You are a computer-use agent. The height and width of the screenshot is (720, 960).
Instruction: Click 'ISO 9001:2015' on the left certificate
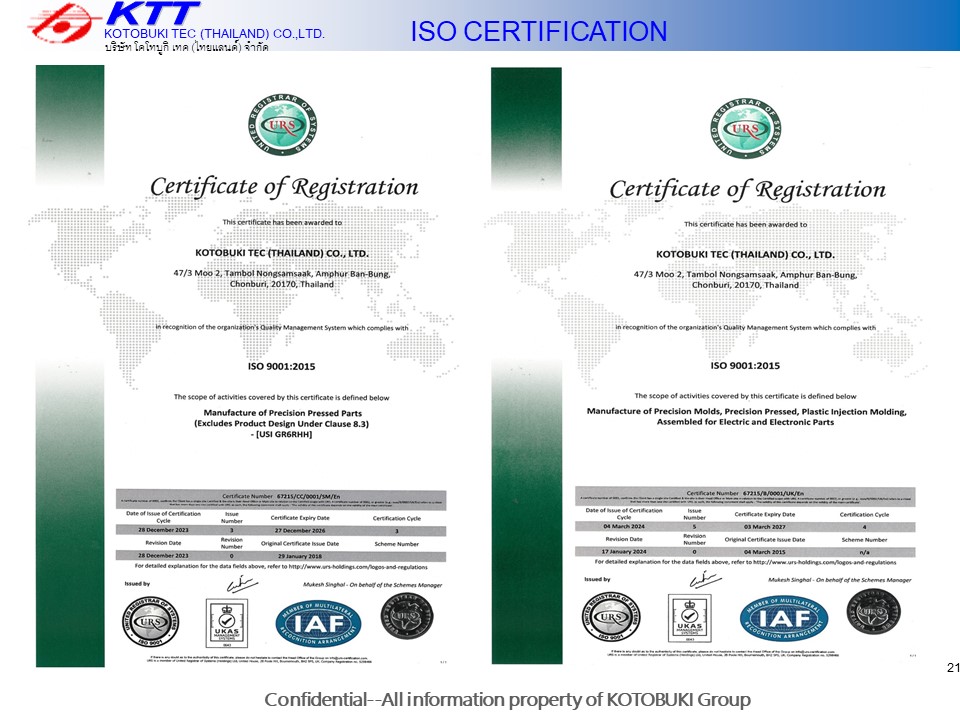click(x=282, y=366)
